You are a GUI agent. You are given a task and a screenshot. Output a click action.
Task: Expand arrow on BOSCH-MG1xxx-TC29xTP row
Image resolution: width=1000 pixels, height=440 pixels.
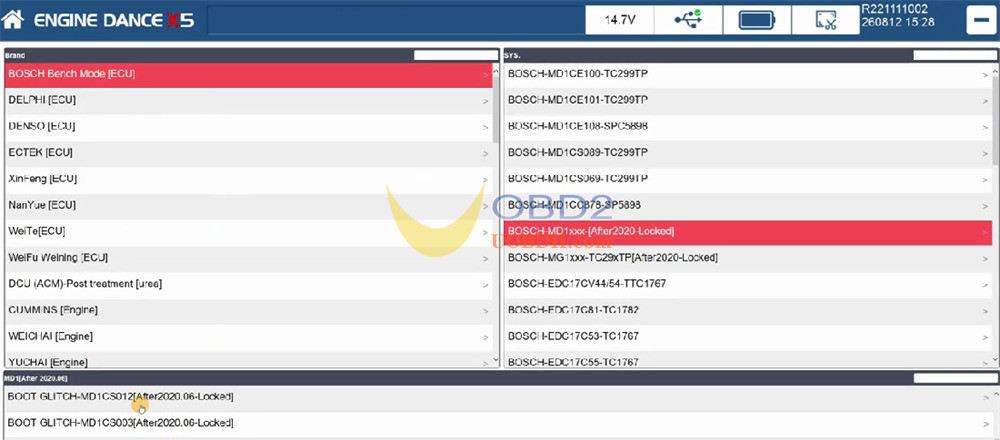point(985,258)
